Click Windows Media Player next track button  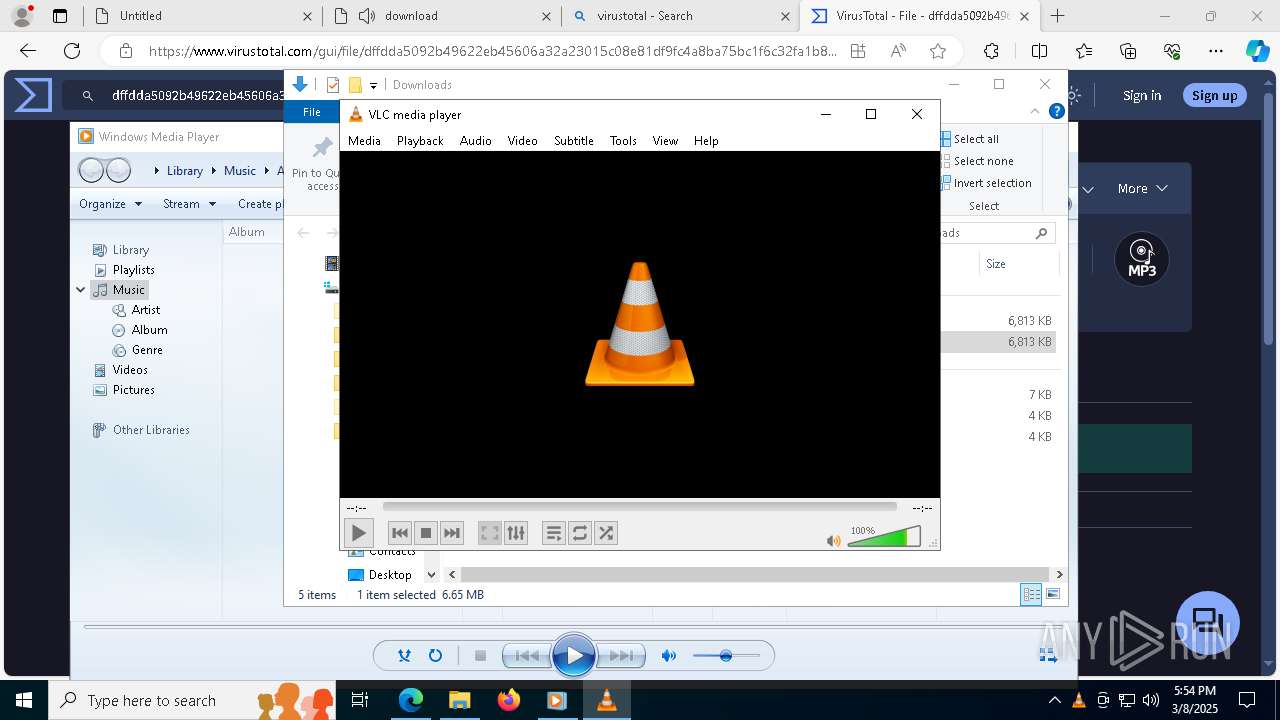622,656
